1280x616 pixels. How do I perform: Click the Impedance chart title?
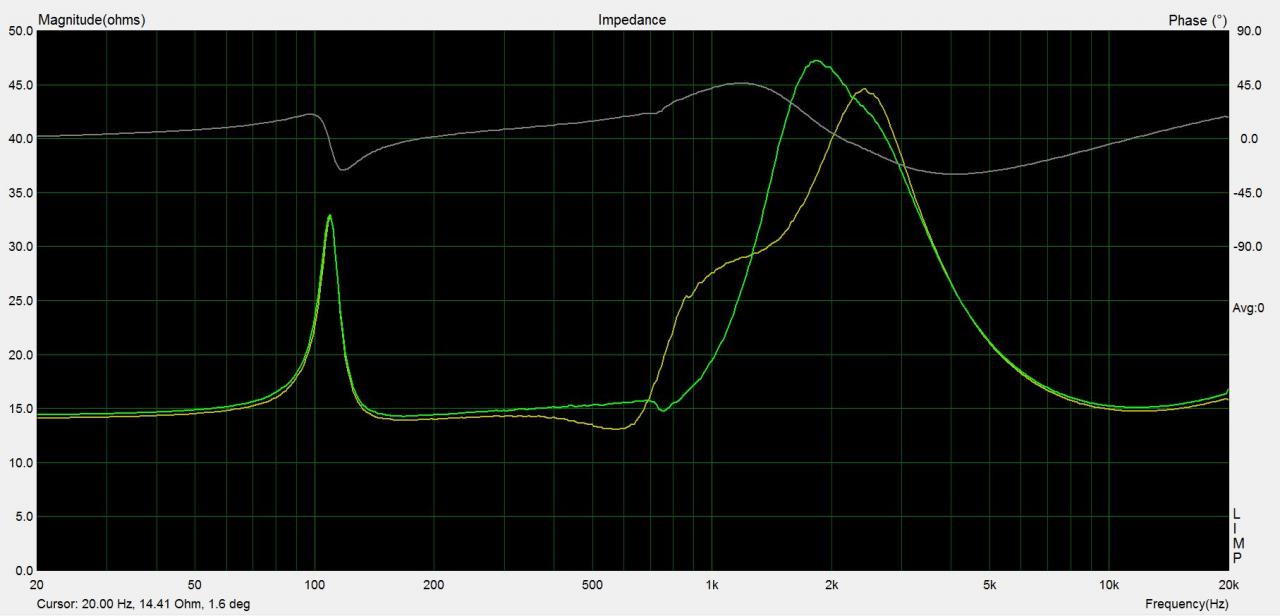coord(632,20)
